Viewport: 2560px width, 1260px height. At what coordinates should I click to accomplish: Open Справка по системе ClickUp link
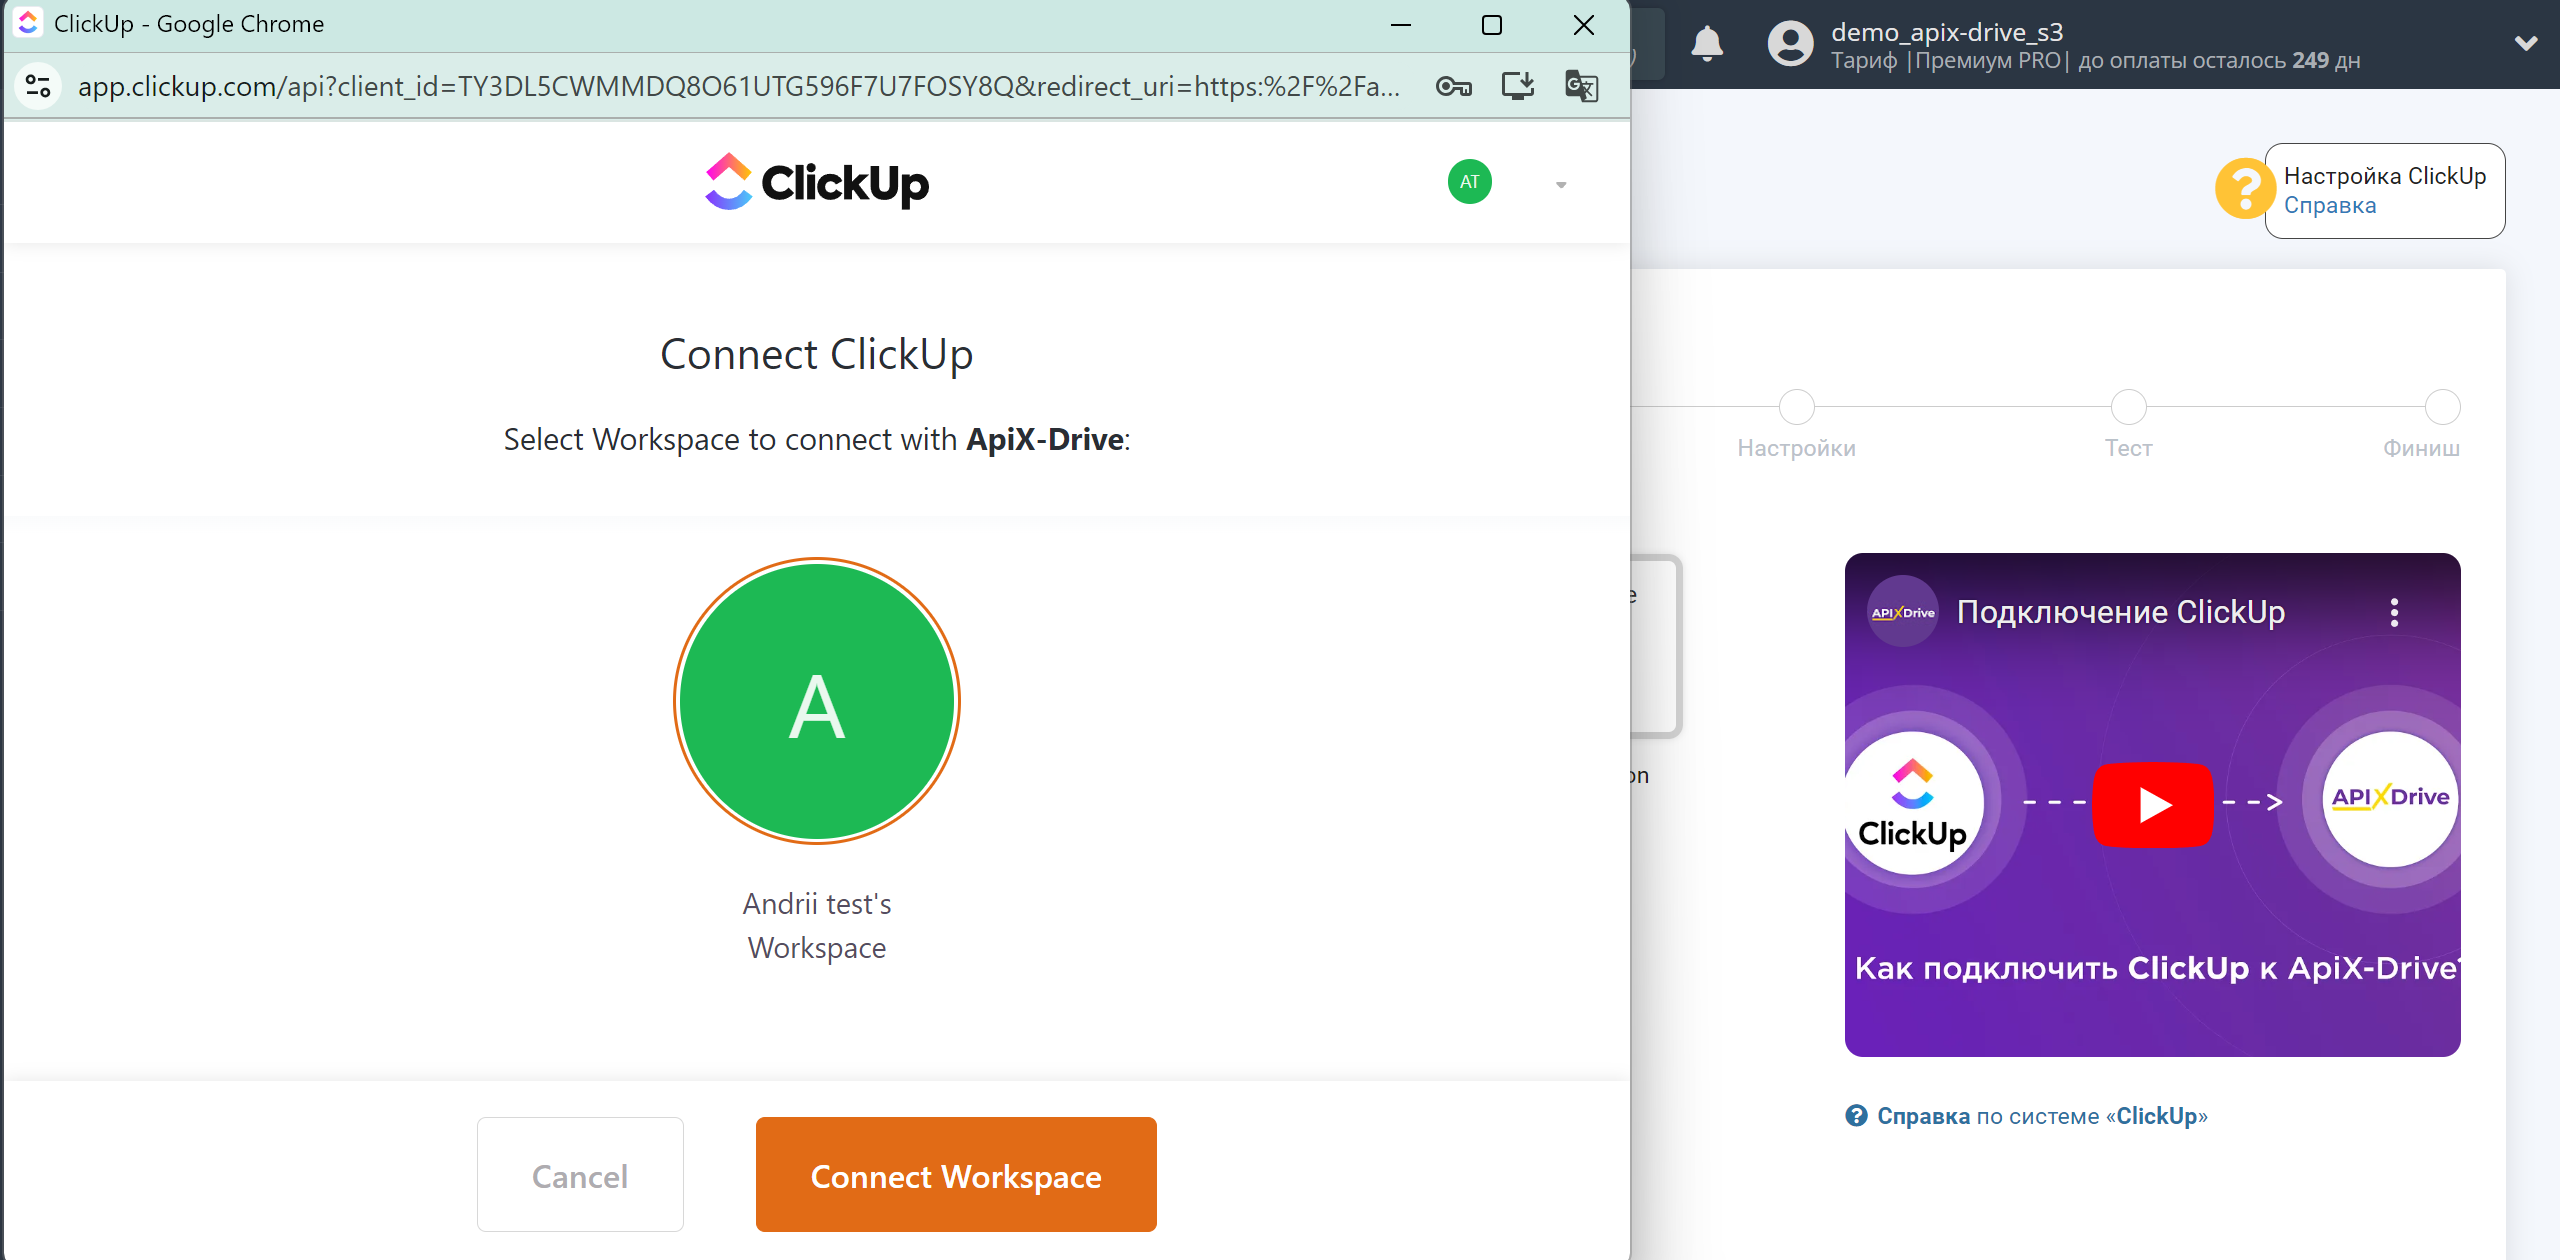2042,1116
